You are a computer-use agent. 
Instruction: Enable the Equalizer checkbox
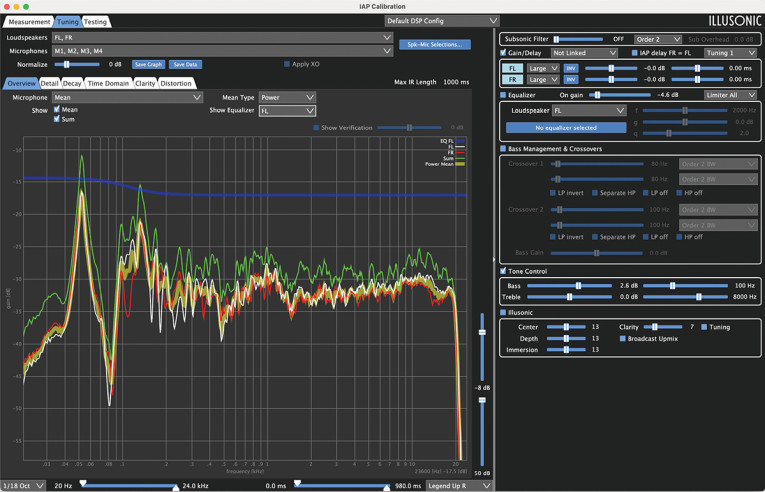coord(502,95)
